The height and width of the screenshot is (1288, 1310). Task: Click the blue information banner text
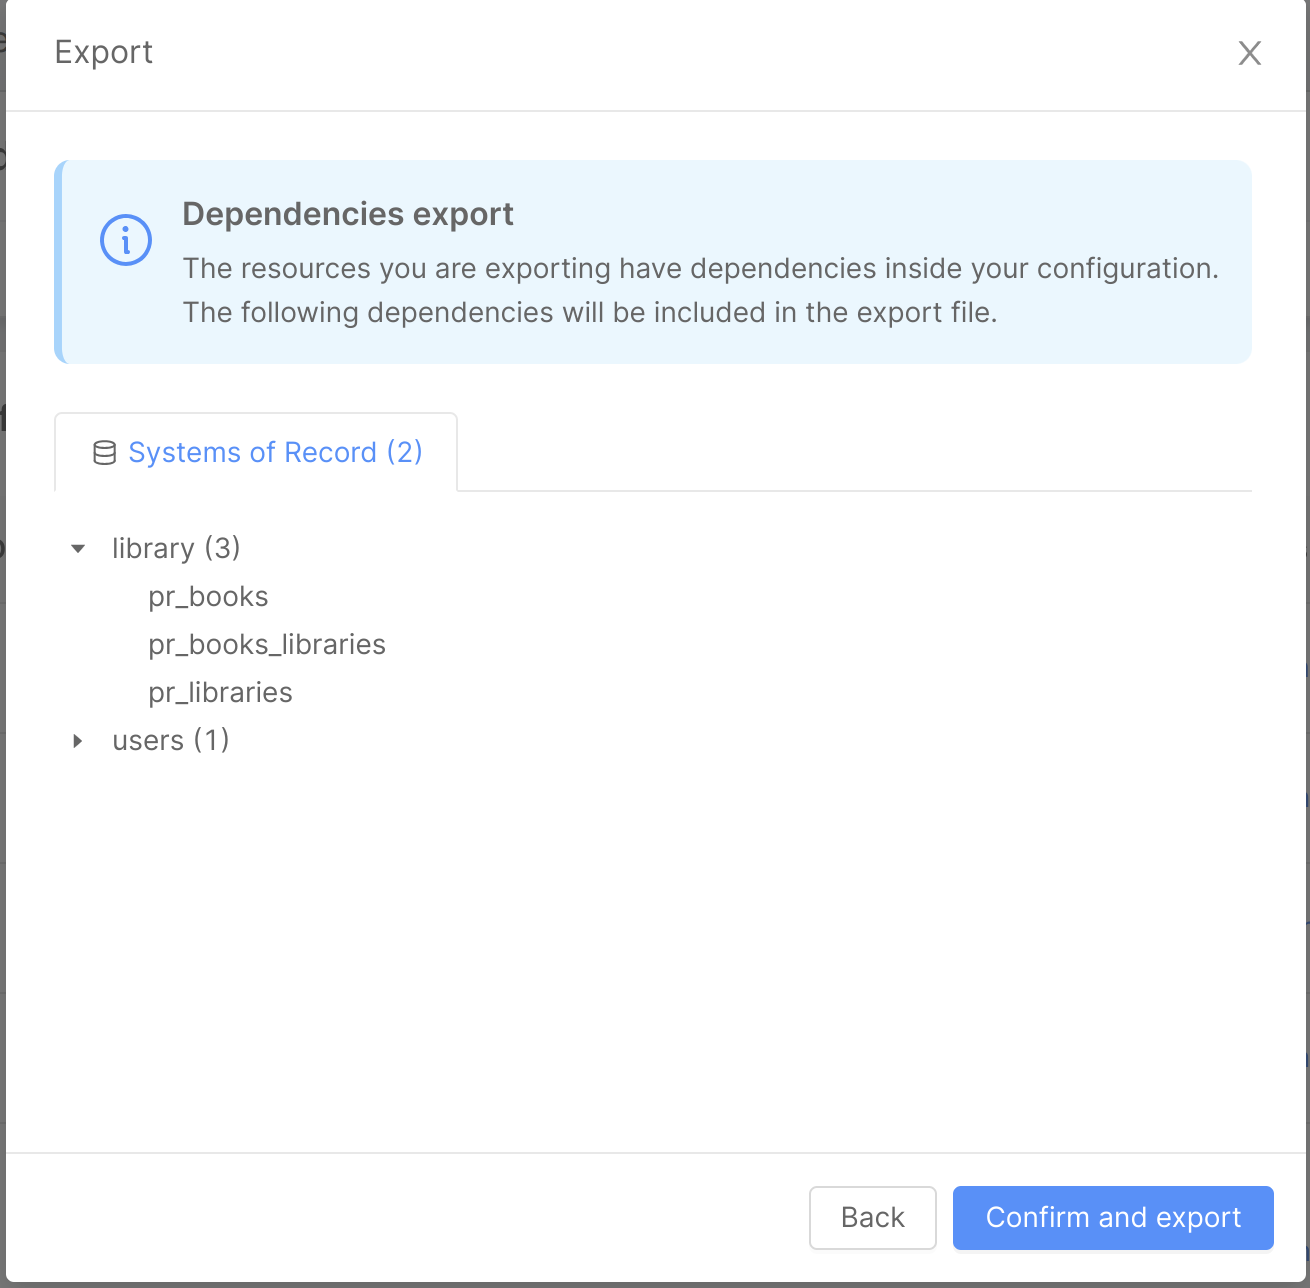pyautogui.click(x=700, y=290)
